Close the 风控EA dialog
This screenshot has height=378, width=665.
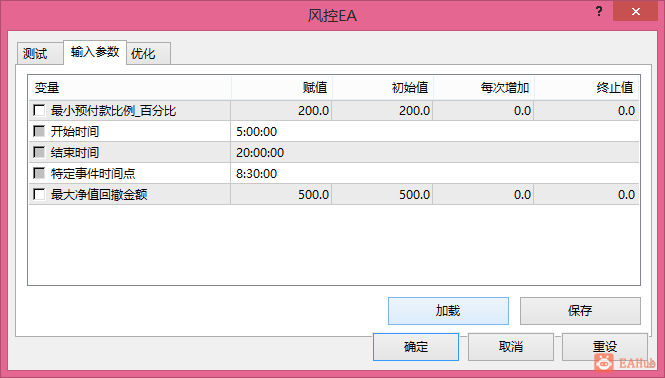point(635,11)
